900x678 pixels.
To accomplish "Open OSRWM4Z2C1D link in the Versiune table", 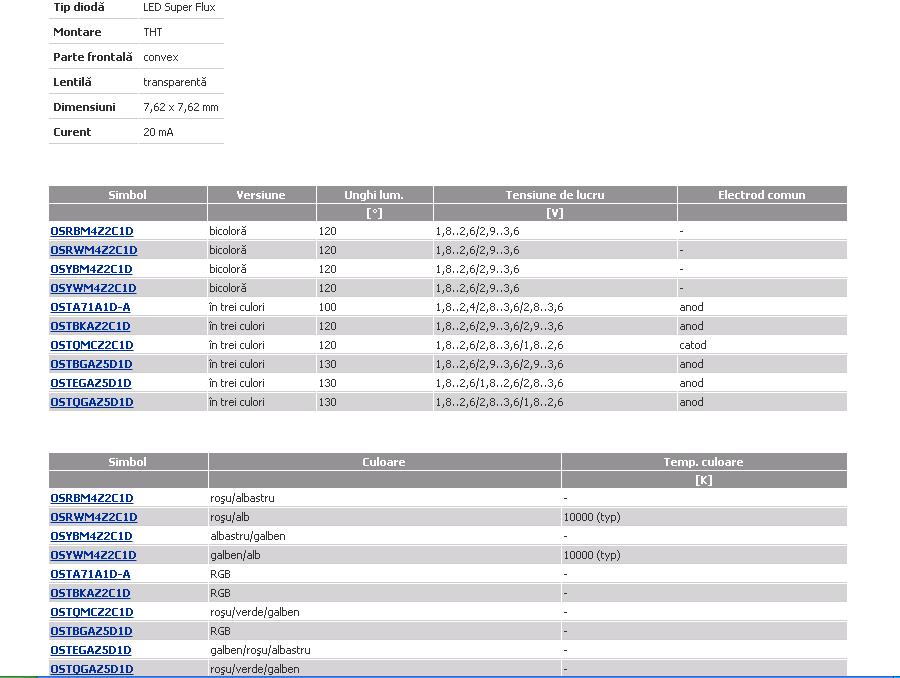I will coord(94,250).
